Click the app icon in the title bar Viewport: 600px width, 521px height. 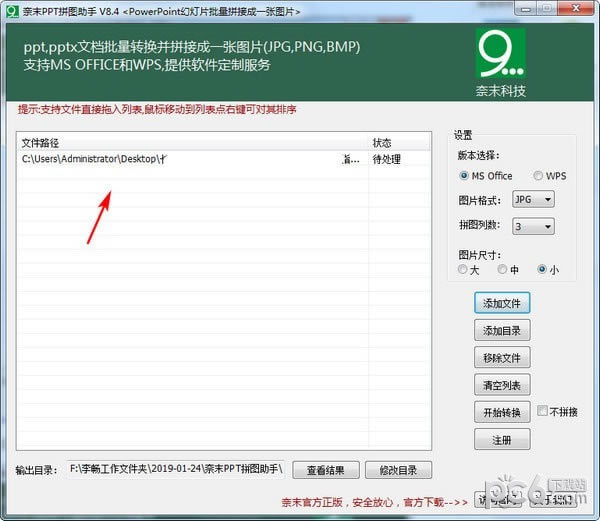[x=11, y=11]
